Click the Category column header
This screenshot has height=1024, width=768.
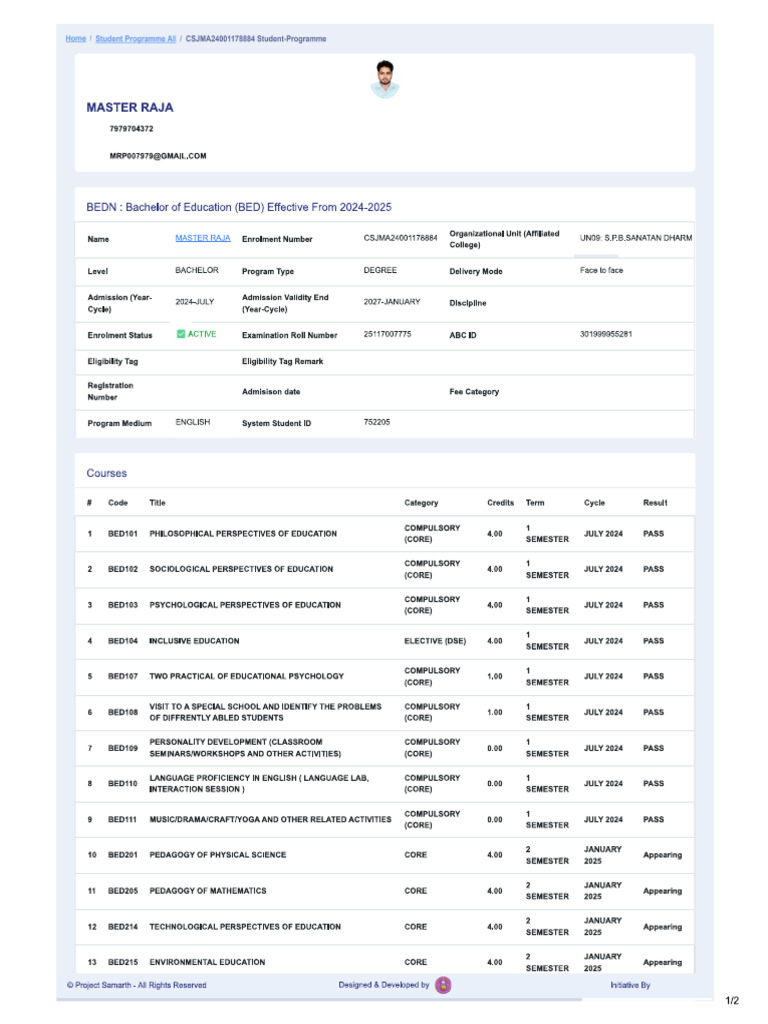pyautogui.click(x=421, y=503)
